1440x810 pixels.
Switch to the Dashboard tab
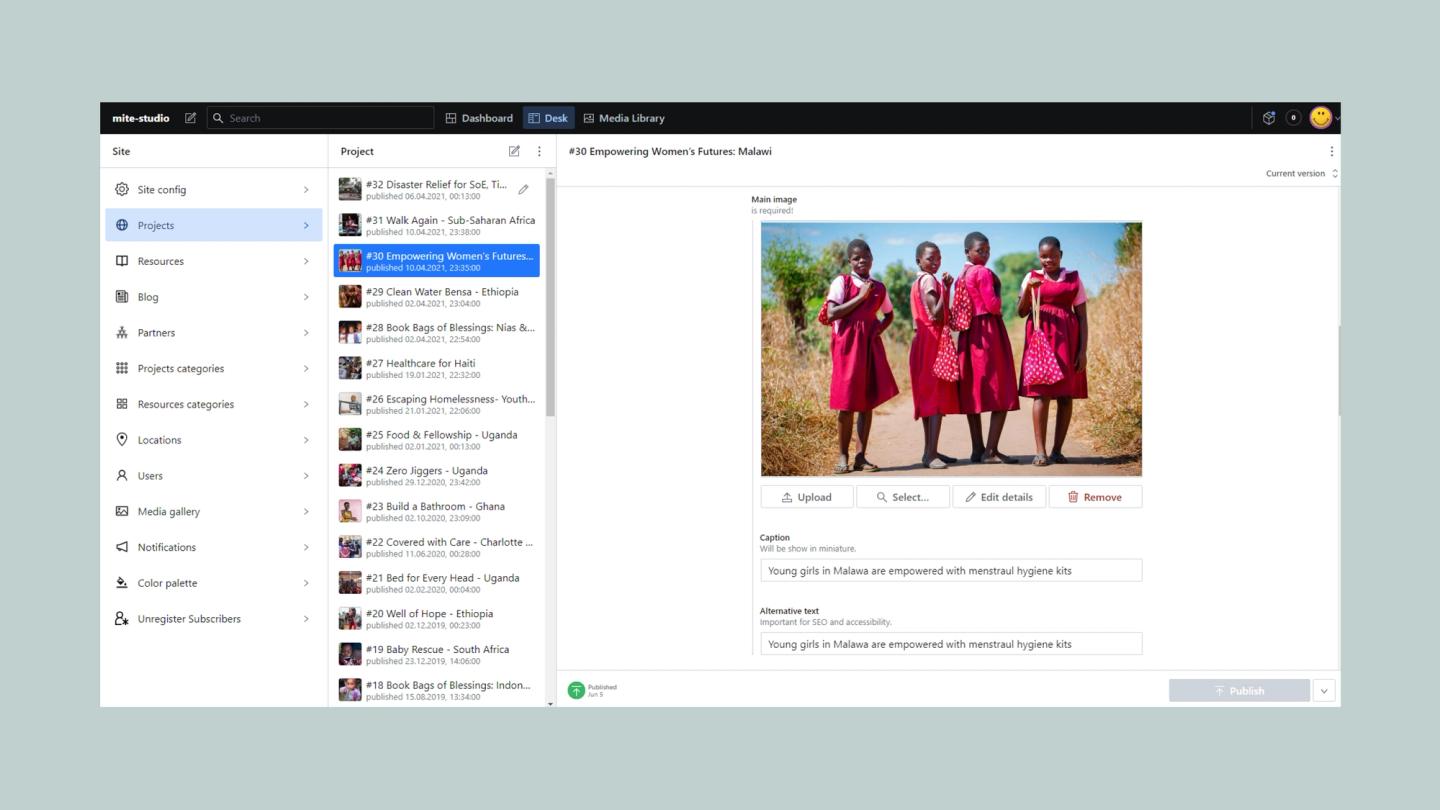tap(479, 117)
